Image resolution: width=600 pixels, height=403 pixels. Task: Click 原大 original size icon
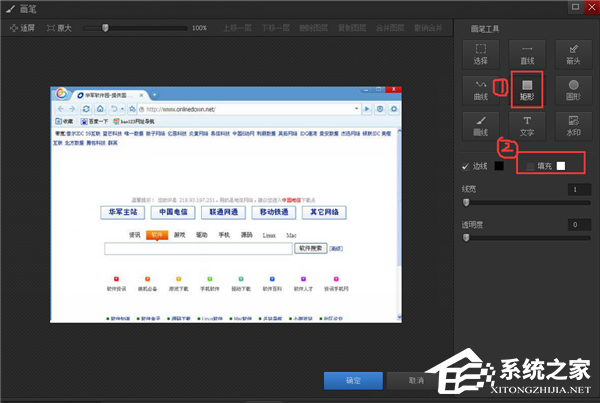59,28
